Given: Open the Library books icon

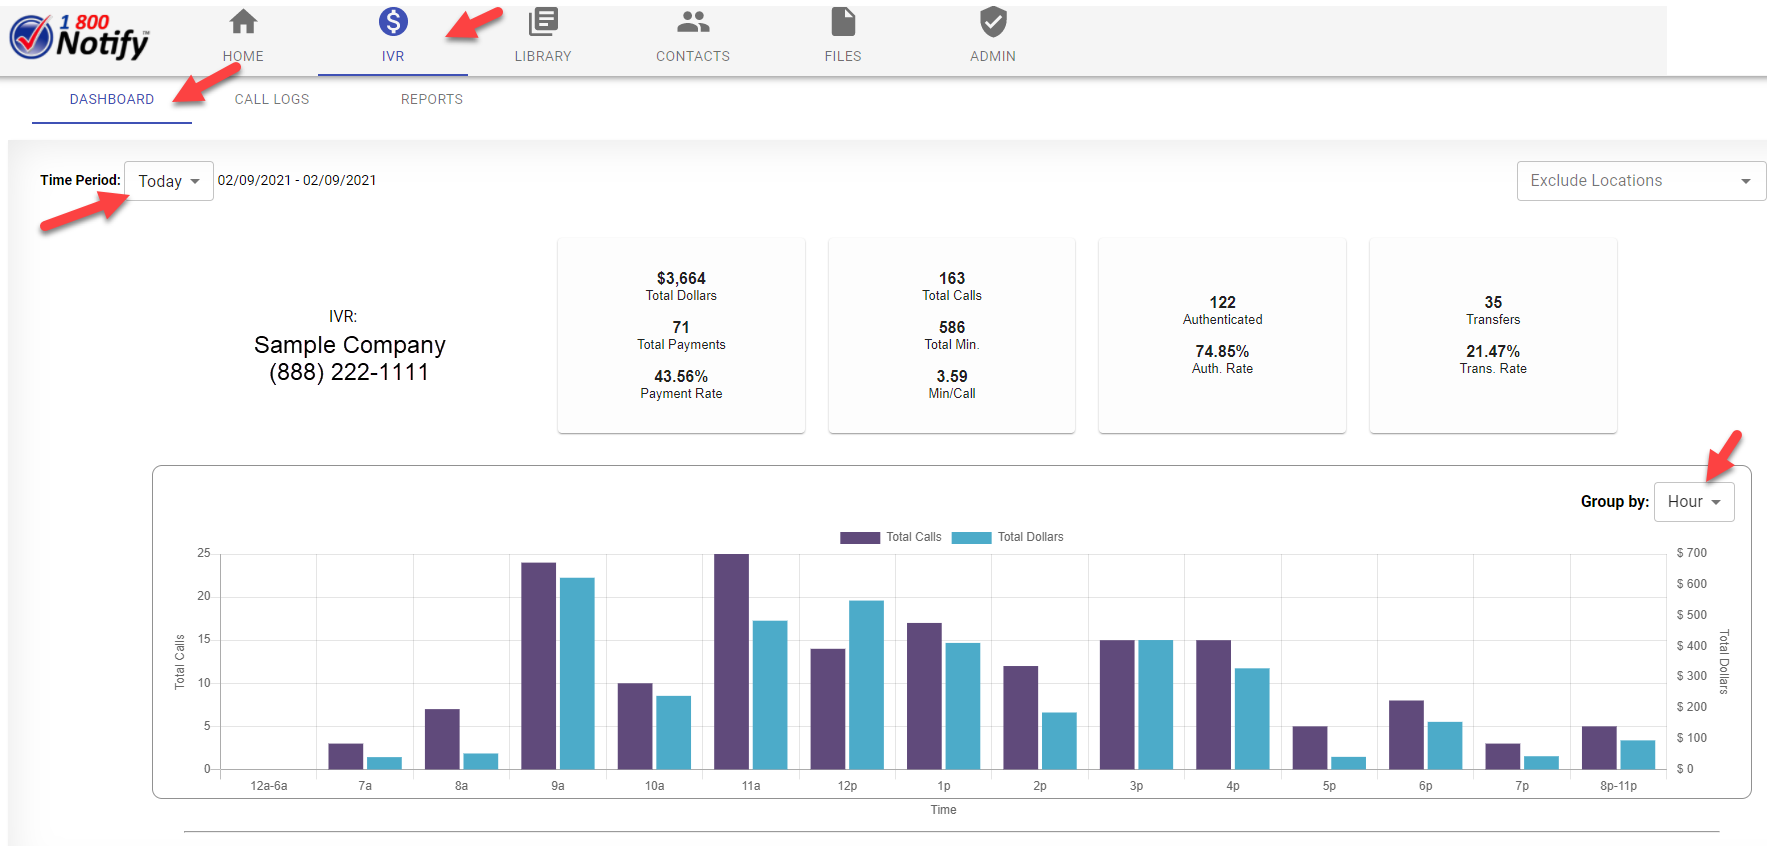Looking at the screenshot, I should pos(543,22).
